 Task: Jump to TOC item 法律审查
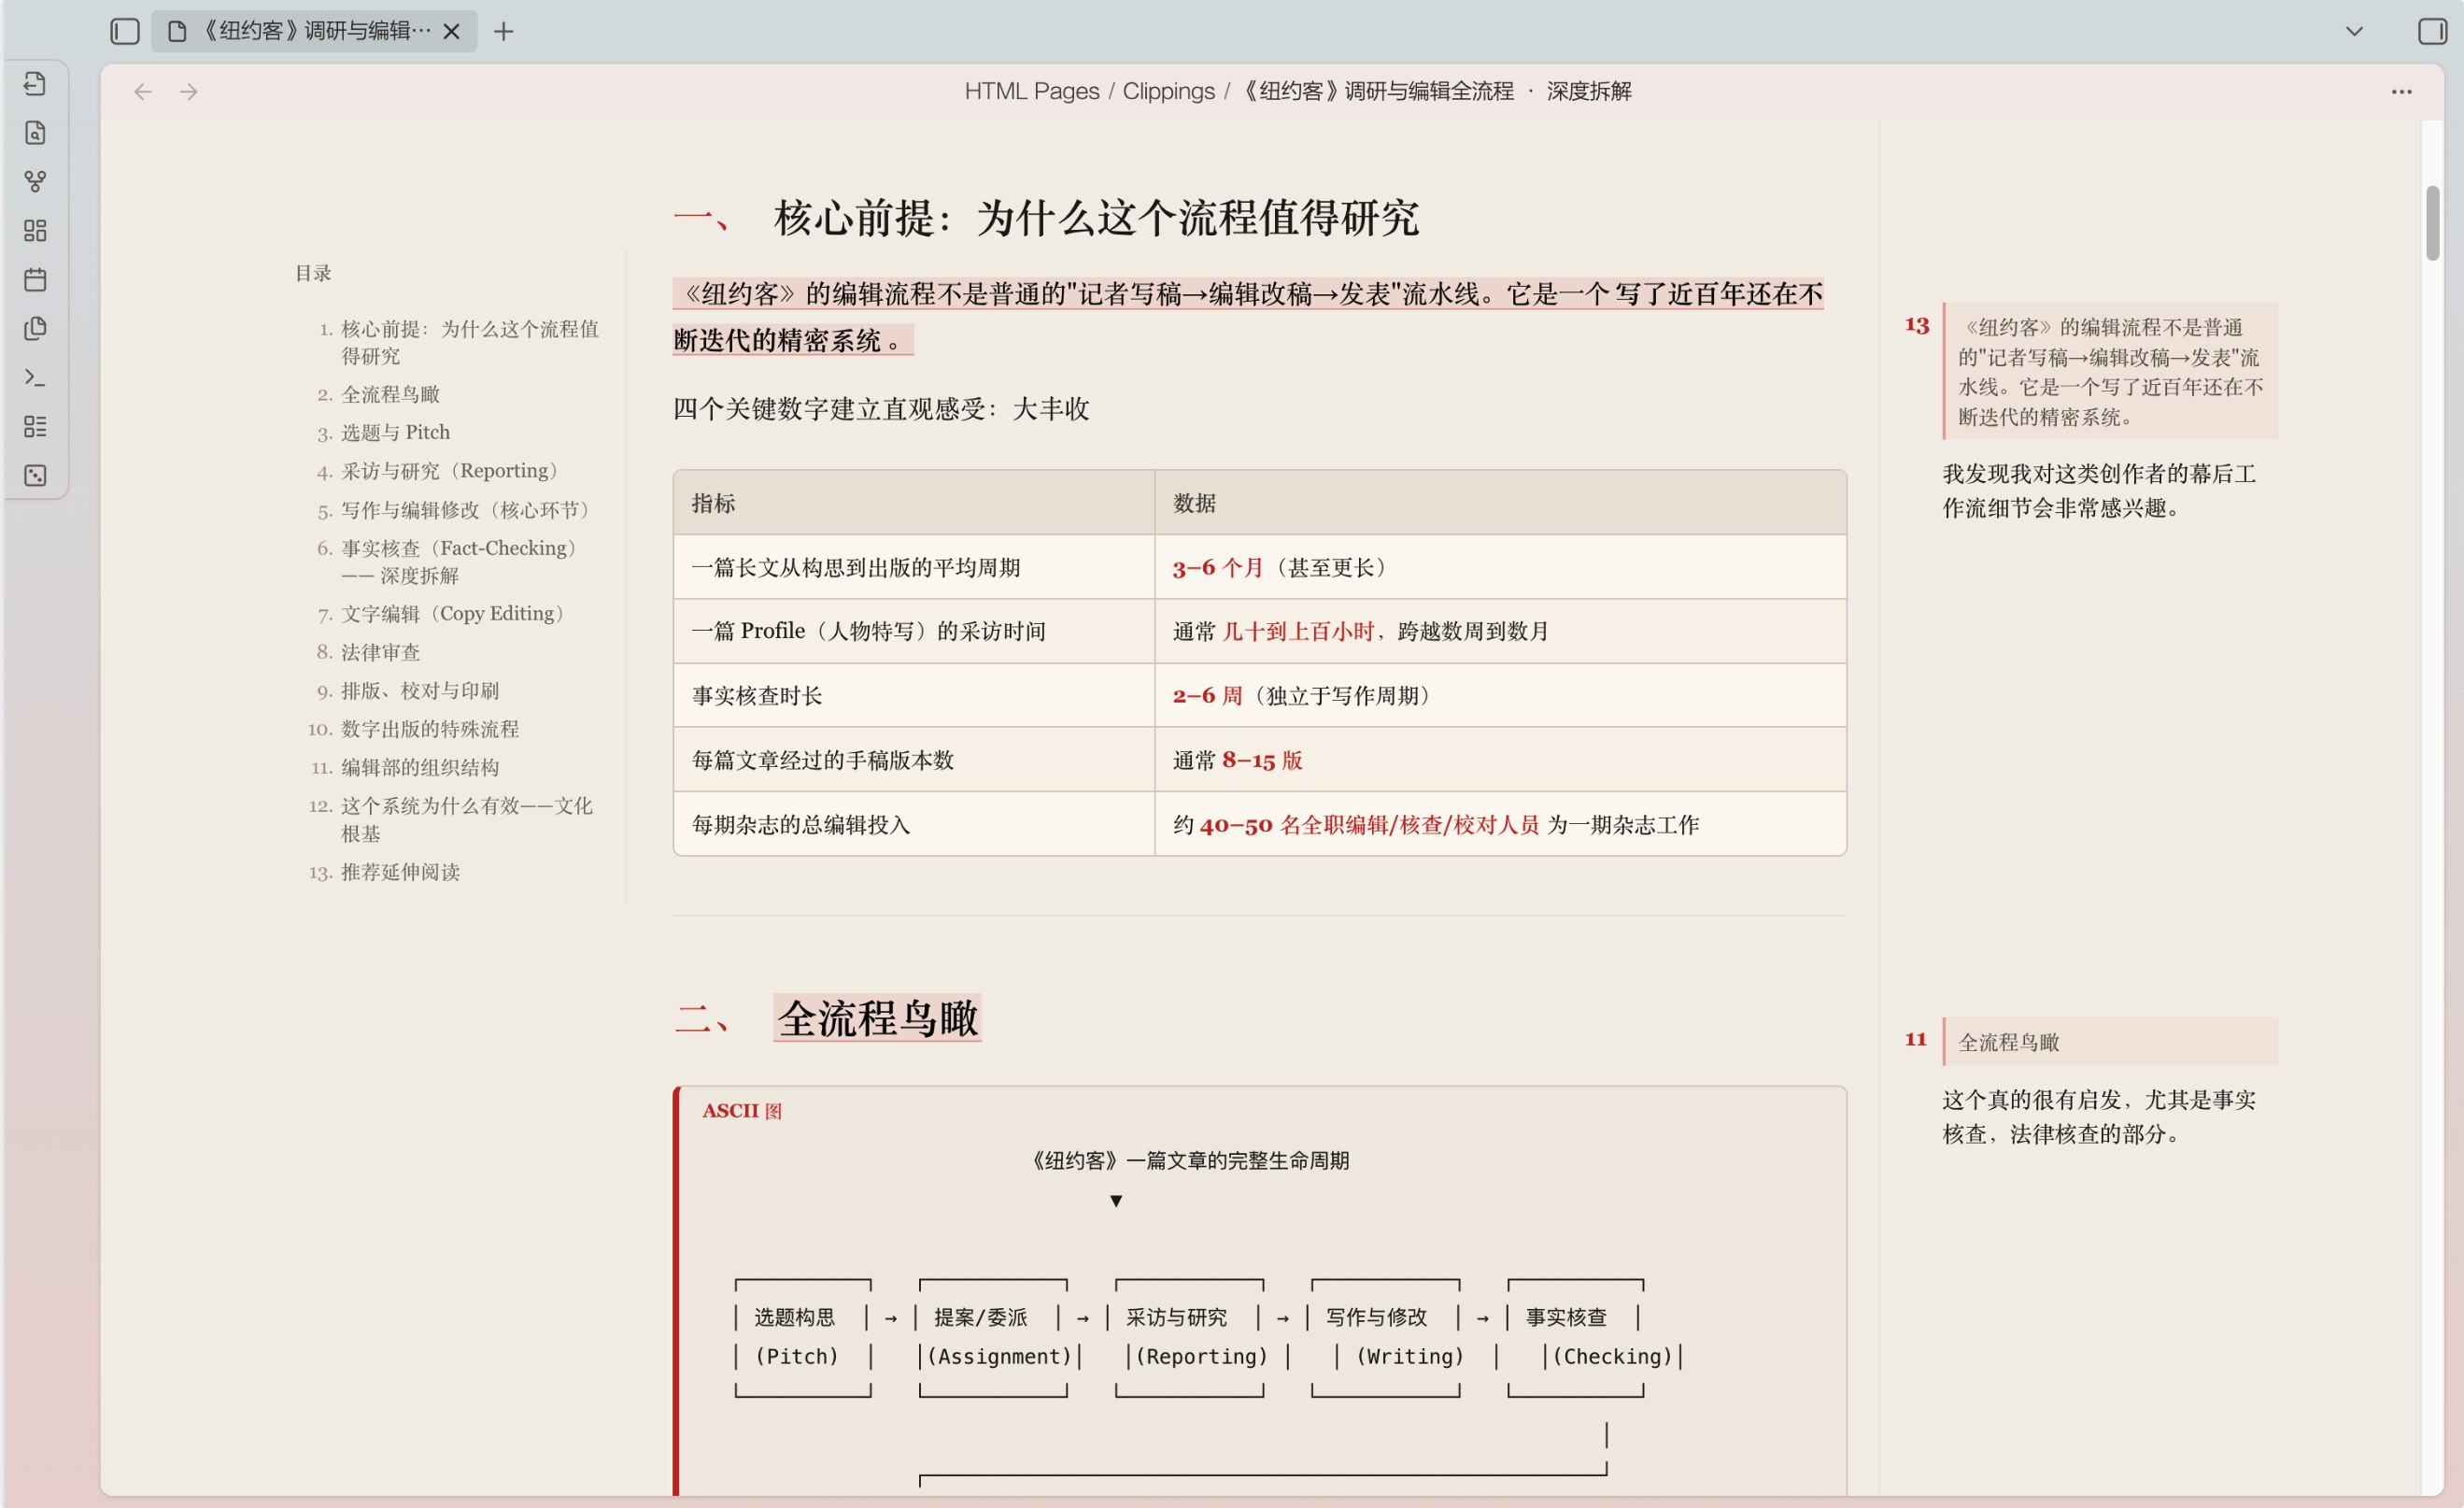pos(380,652)
